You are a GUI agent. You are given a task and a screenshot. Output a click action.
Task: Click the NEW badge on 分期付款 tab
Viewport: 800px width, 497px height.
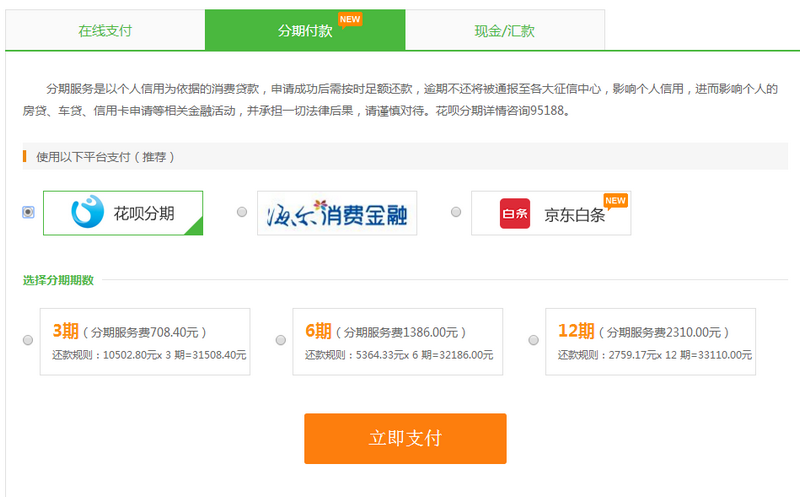(x=349, y=18)
